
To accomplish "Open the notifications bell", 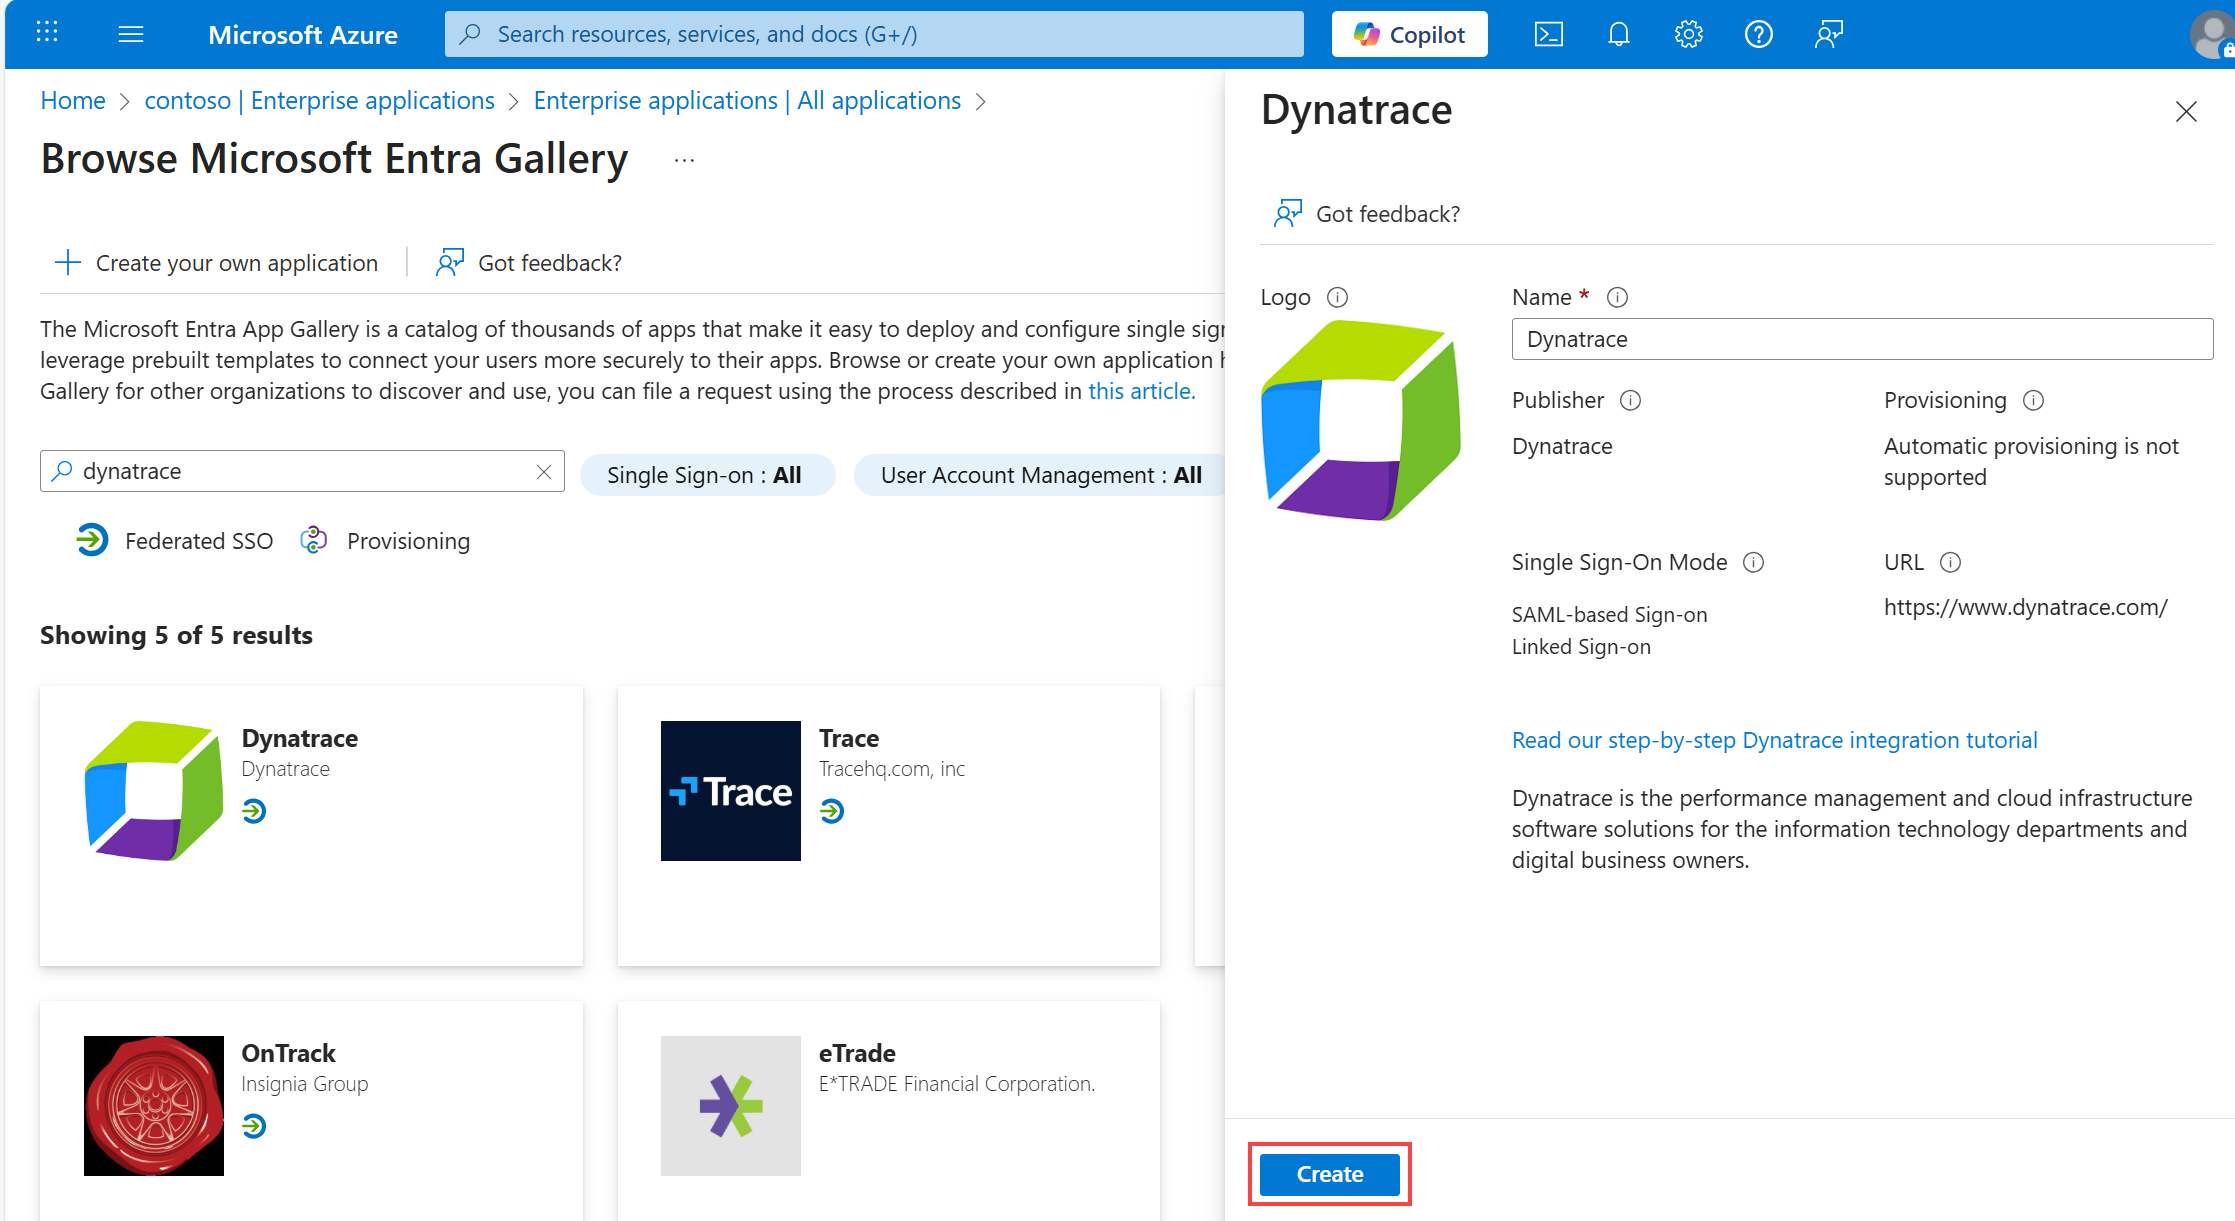I will pyautogui.click(x=1618, y=34).
